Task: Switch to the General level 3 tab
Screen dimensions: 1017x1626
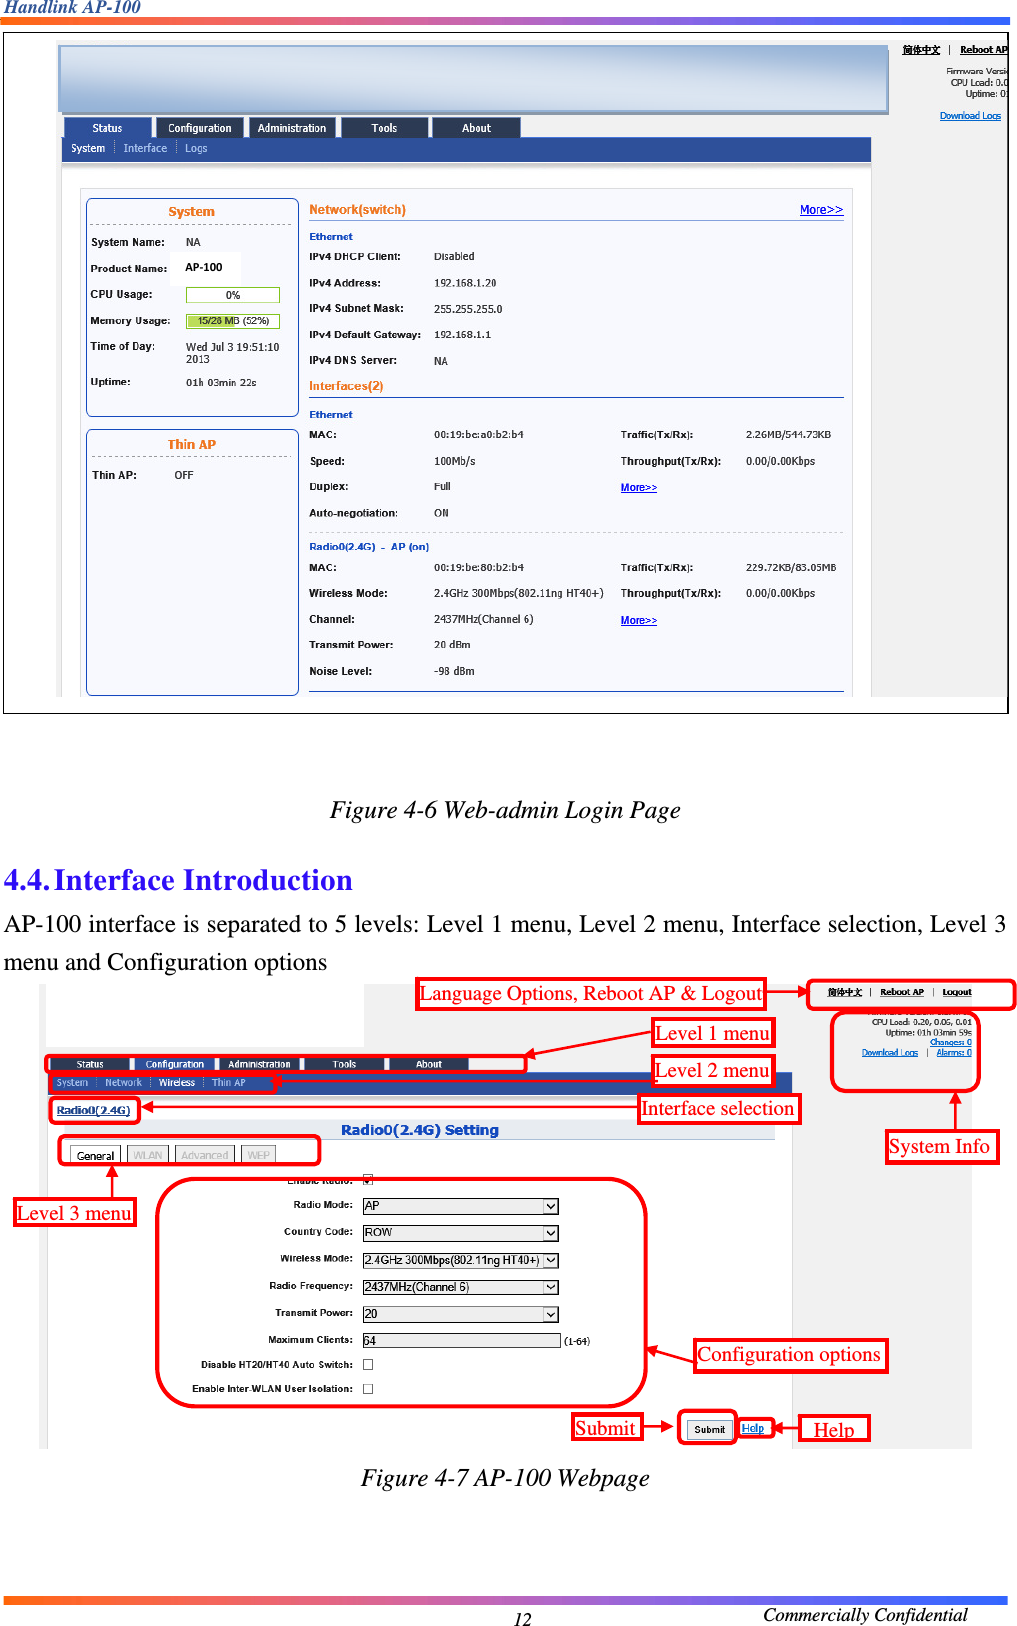Action: [x=96, y=1155]
